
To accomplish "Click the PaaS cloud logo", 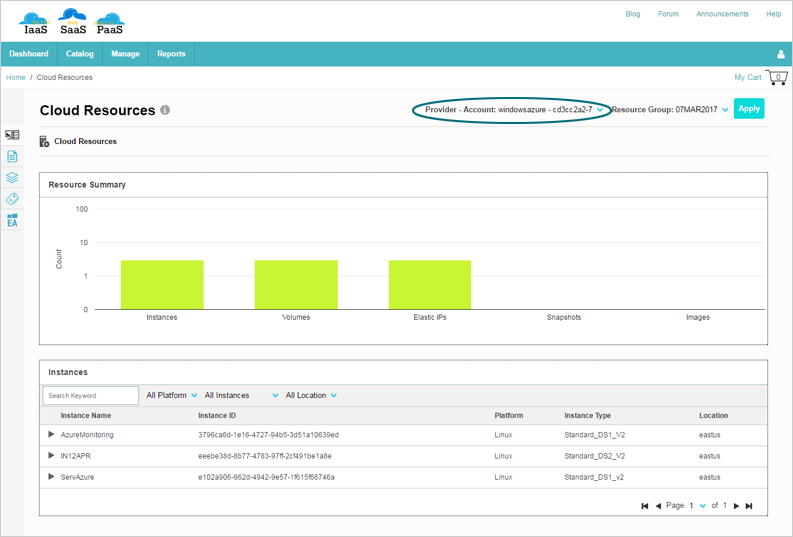I will click(109, 23).
